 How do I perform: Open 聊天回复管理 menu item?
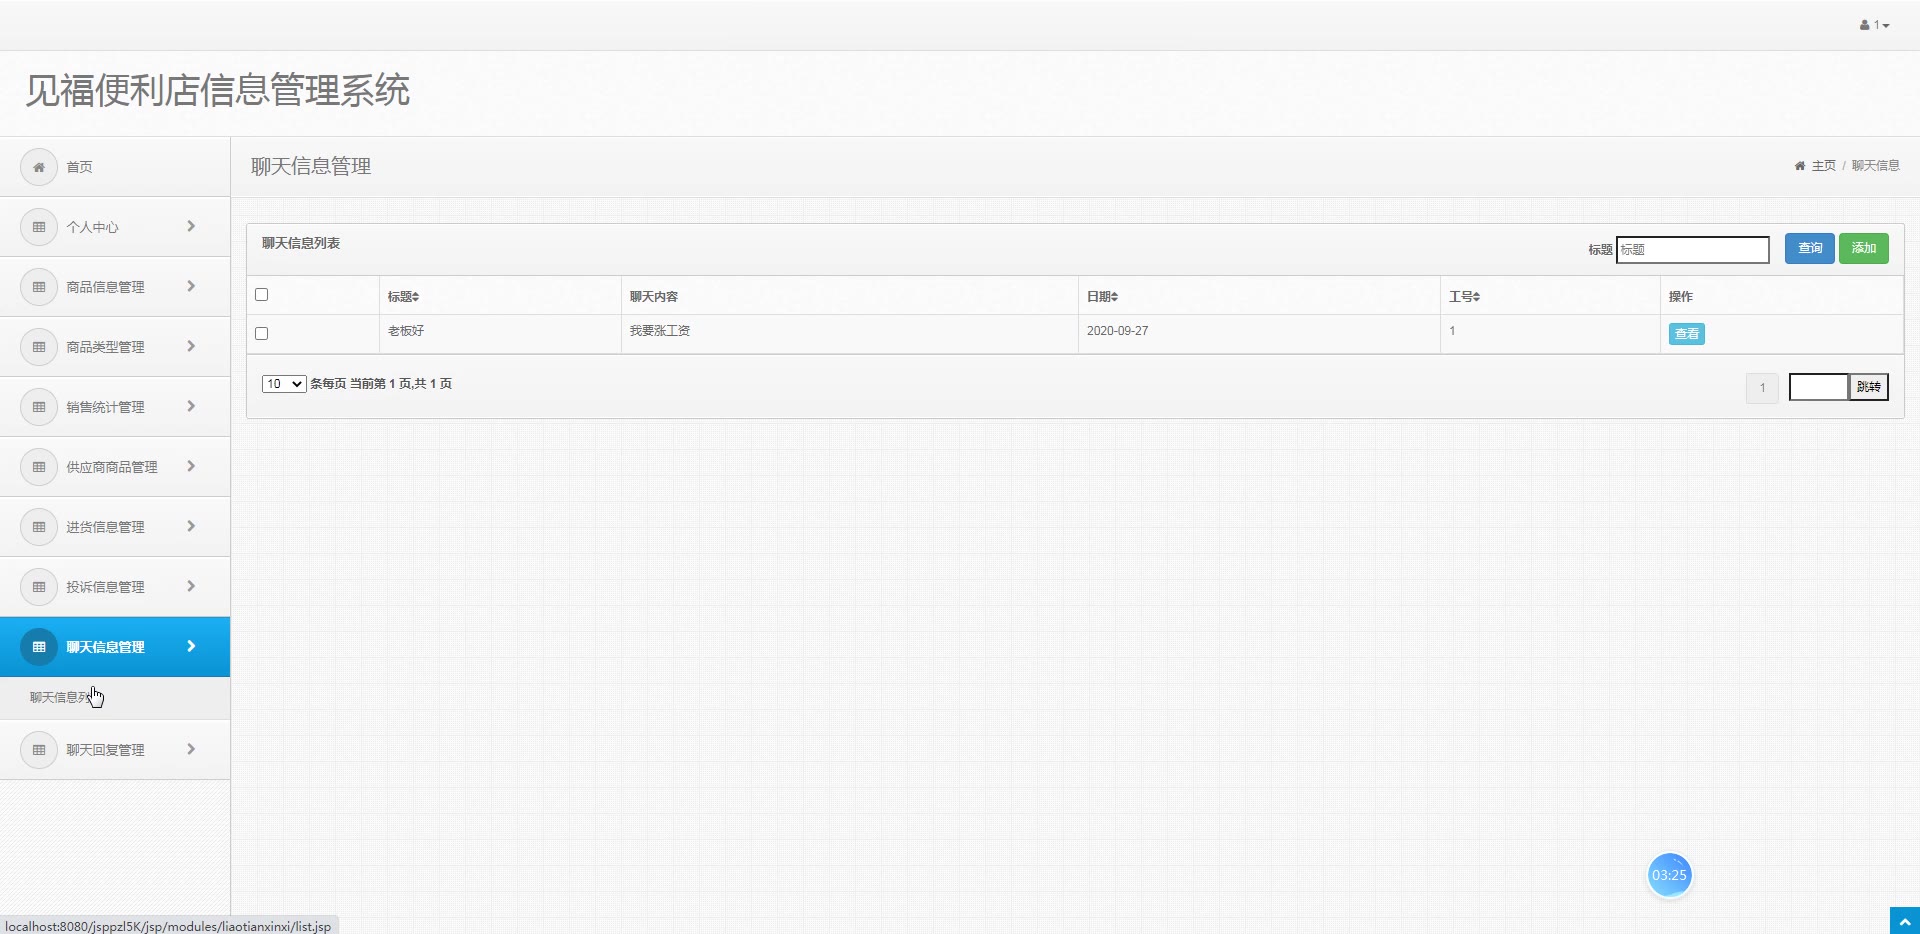pyautogui.click(x=115, y=750)
